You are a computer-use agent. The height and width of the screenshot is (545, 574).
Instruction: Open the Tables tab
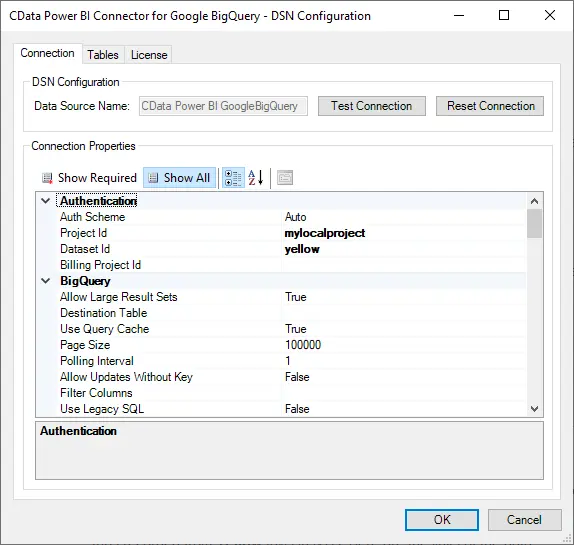click(103, 55)
